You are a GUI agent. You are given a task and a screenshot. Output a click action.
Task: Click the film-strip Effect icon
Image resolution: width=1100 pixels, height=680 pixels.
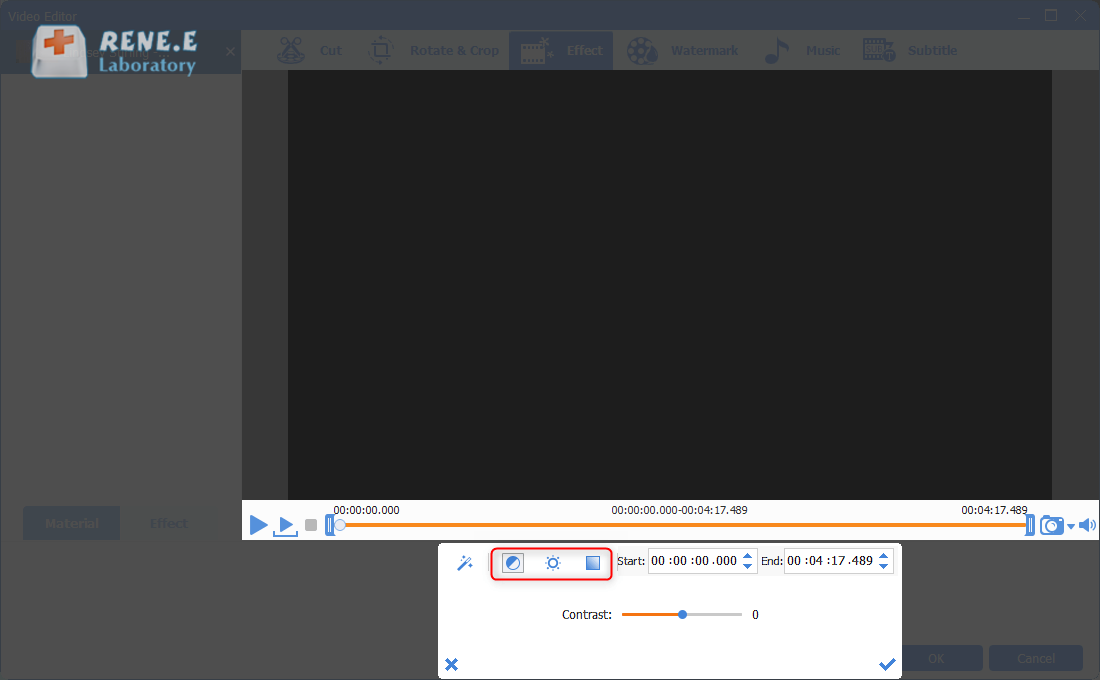tap(536, 51)
